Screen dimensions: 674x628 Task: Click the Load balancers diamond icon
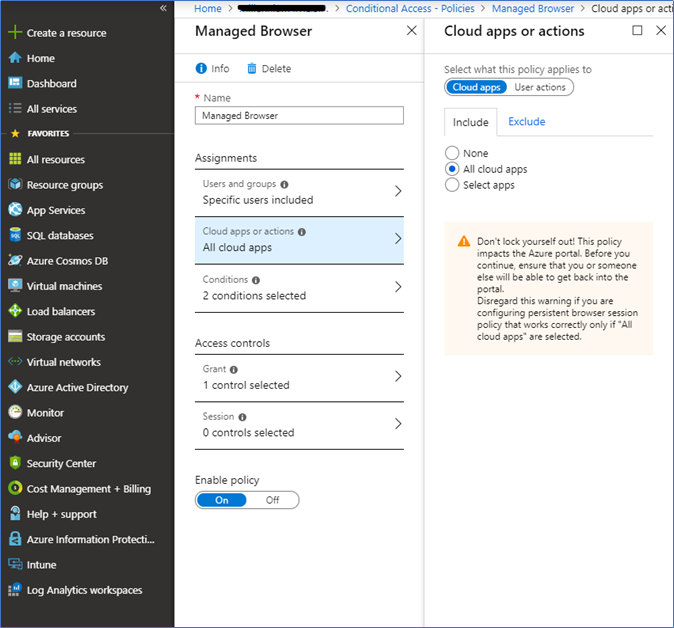click(x=15, y=311)
